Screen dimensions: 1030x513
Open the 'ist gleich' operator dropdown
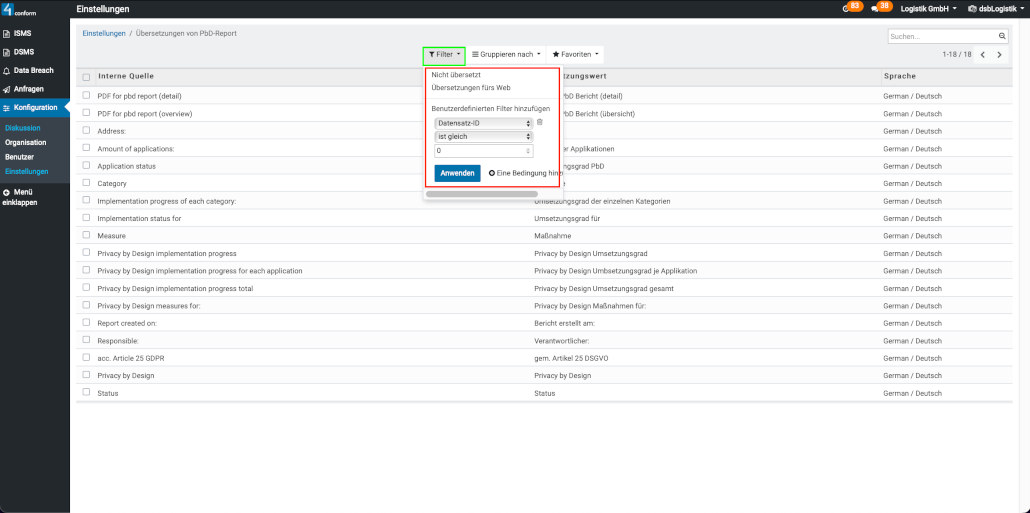[484, 136]
